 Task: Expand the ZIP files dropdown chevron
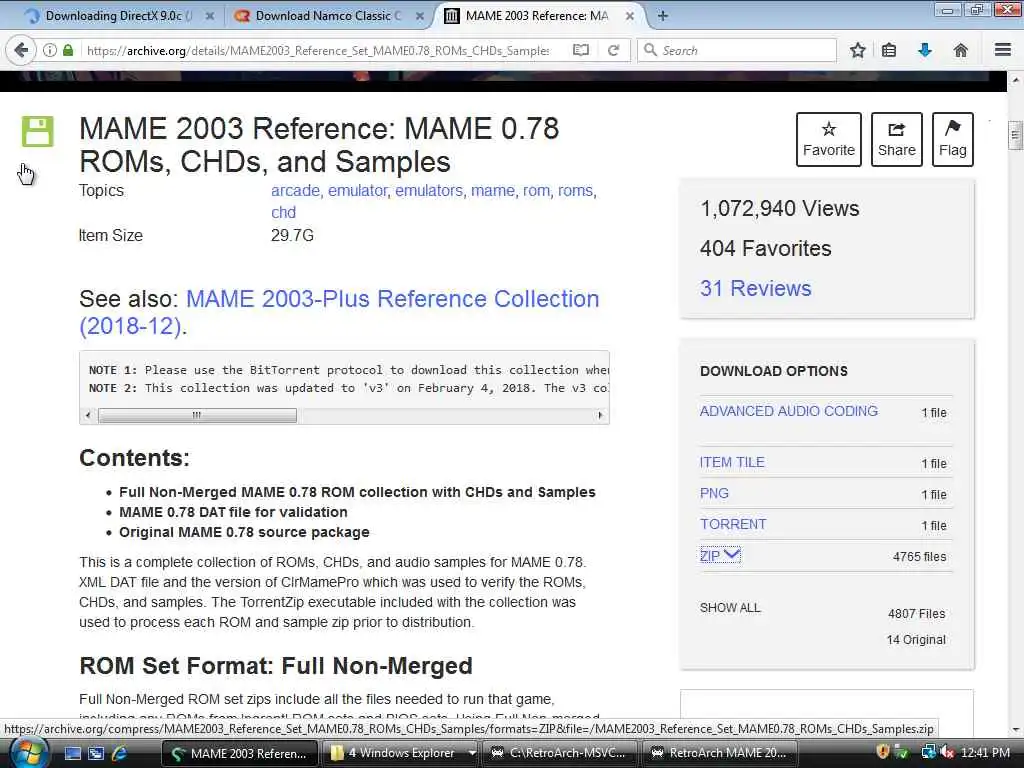(732, 554)
